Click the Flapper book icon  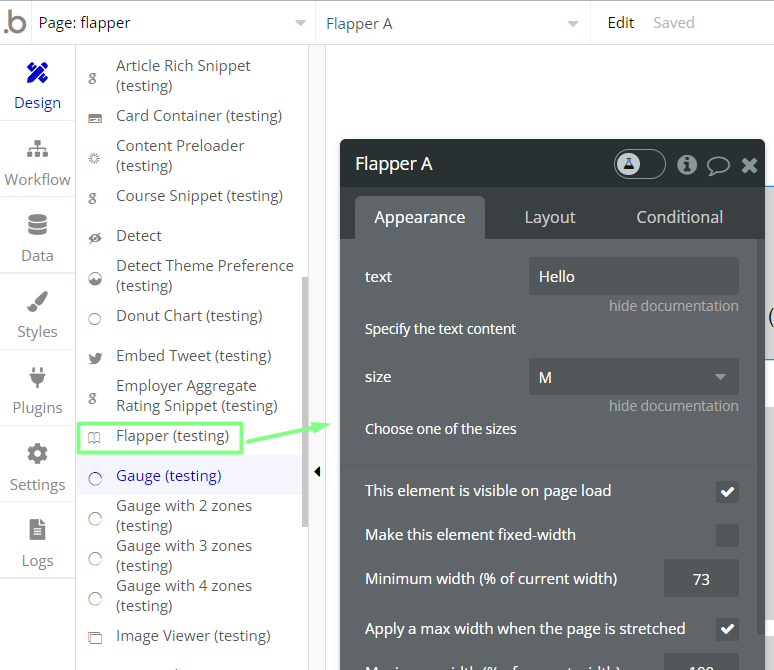coord(94,437)
